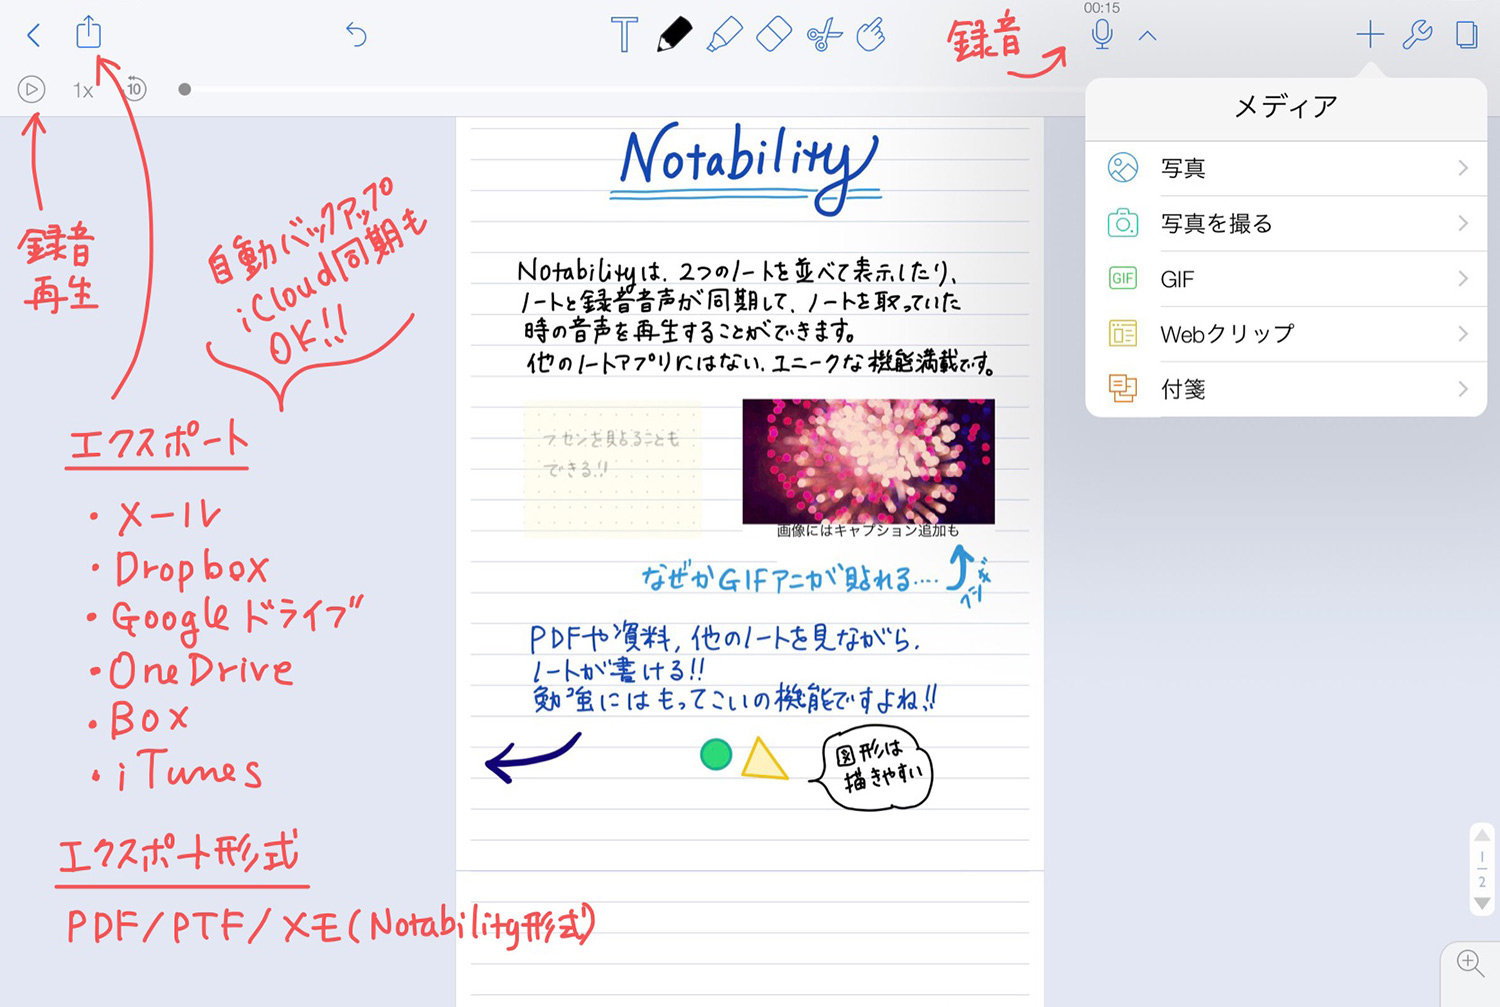Click the メディア popup title
The height and width of the screenshot is (1007, 1500).
click(x=1286, y=106)
